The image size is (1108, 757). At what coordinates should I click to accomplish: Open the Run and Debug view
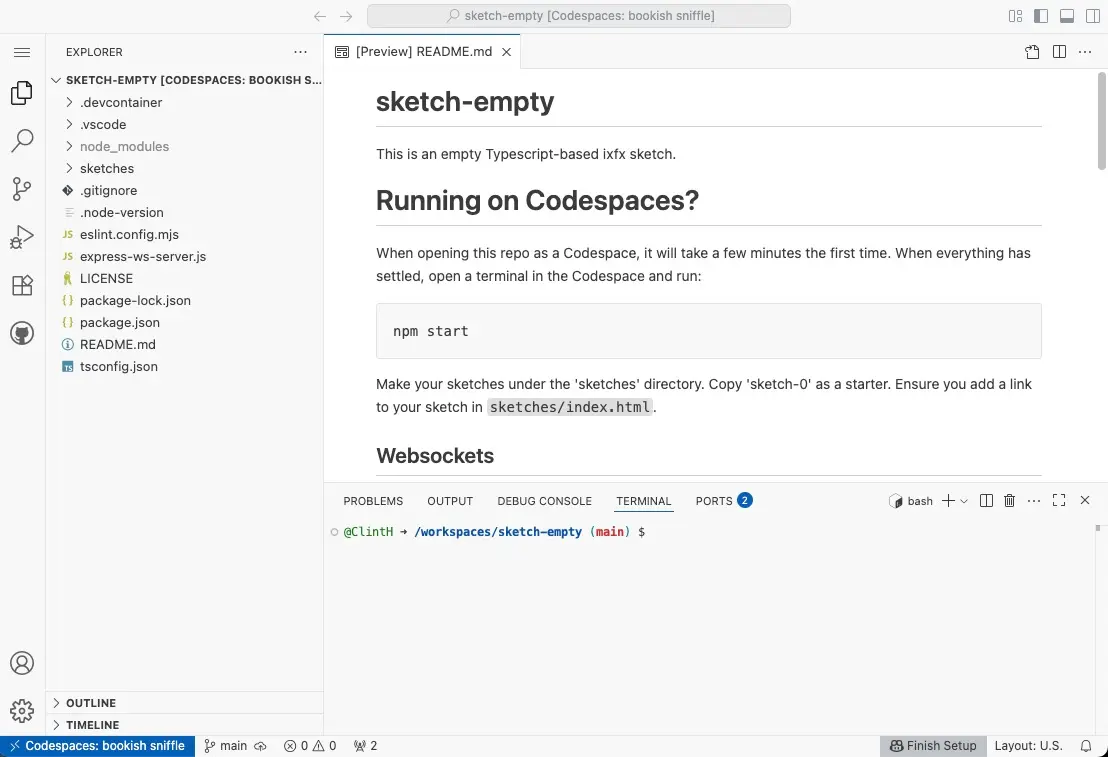(22, 236)
